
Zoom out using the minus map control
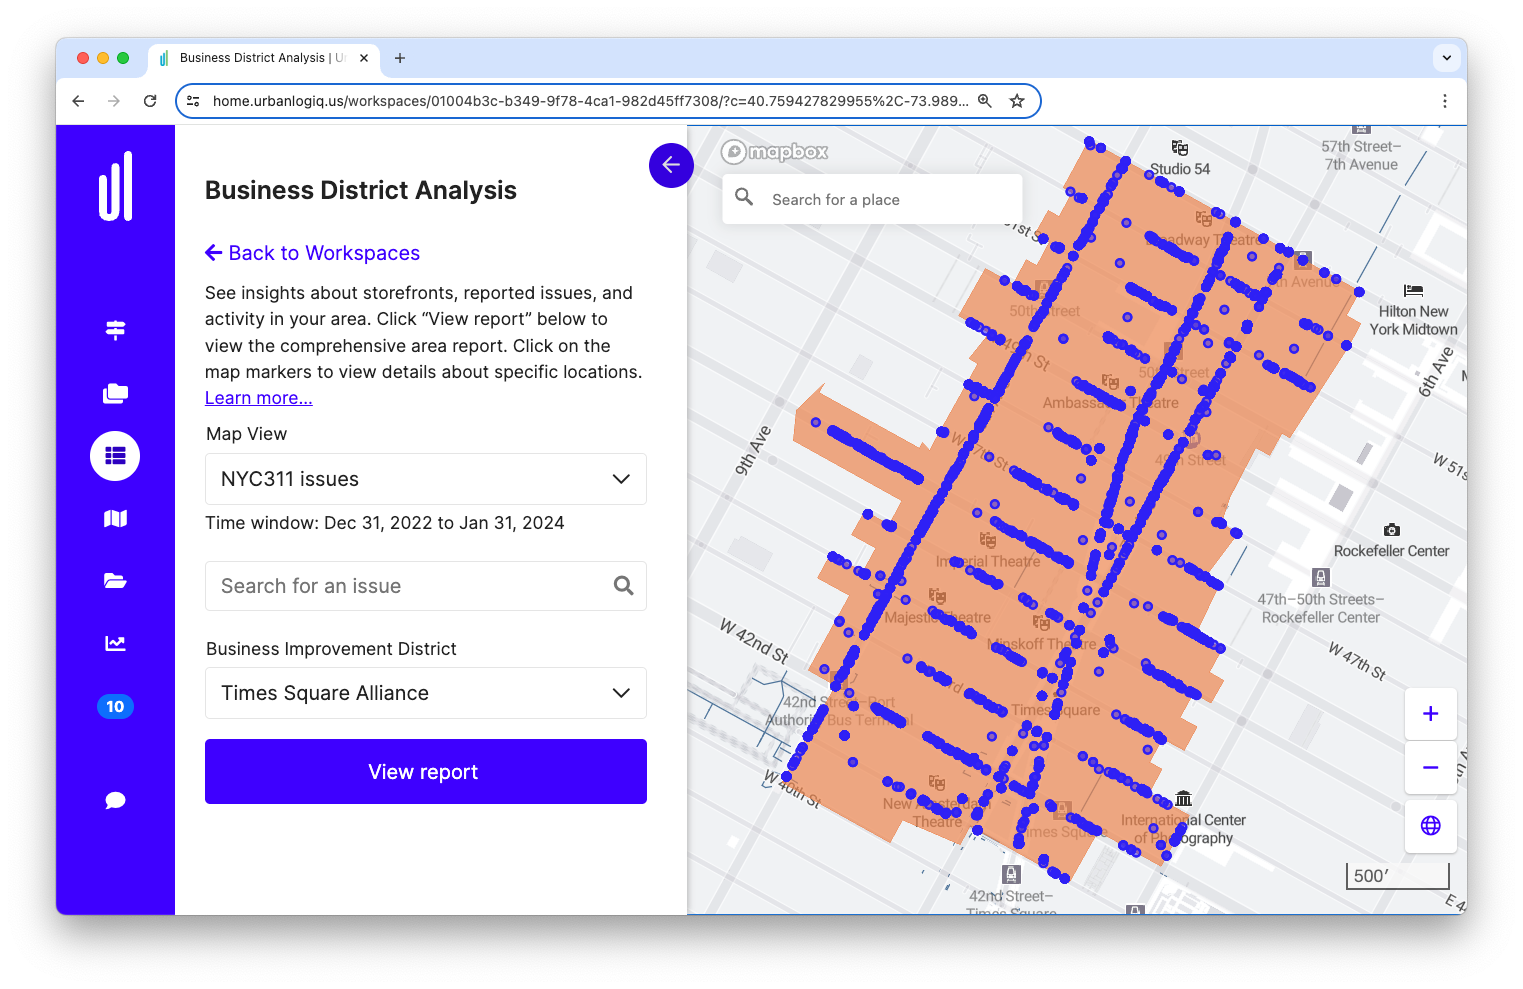click(x=1430, y=768)
